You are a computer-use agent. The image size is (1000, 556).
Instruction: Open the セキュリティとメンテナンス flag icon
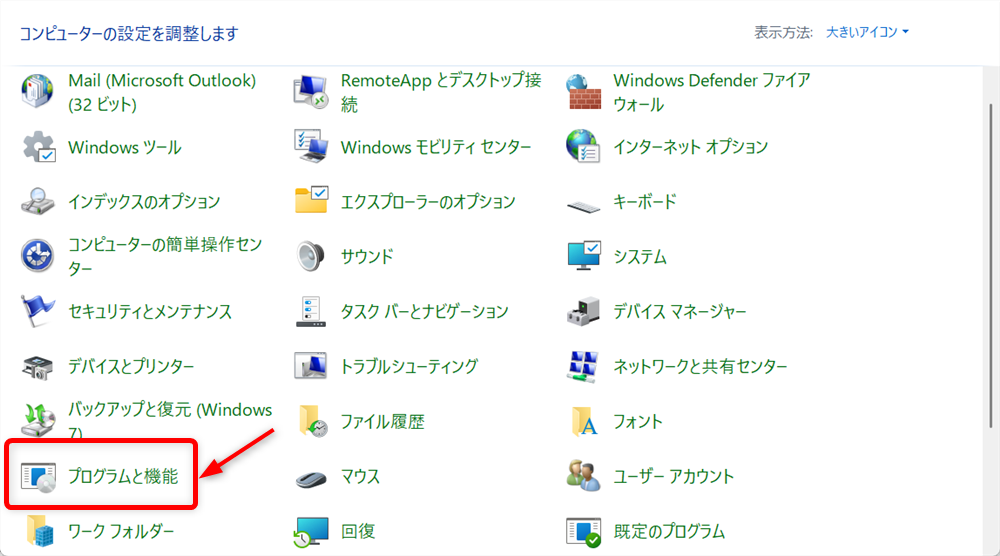37,311
